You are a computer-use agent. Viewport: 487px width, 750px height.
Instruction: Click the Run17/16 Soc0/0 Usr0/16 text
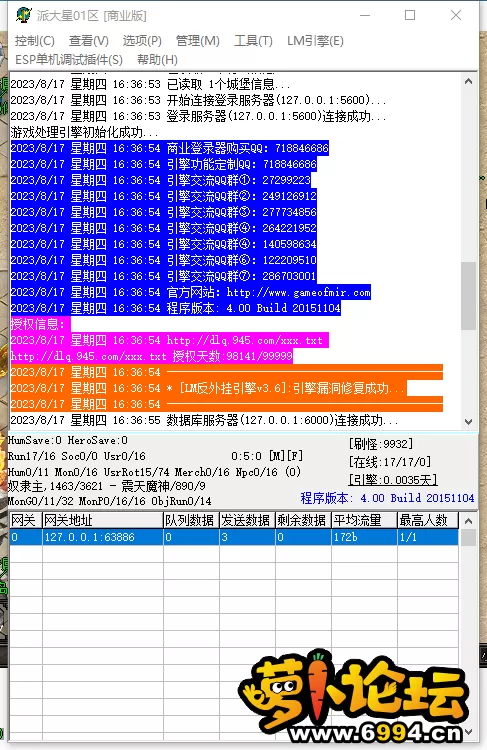click(x=77, y=456)
